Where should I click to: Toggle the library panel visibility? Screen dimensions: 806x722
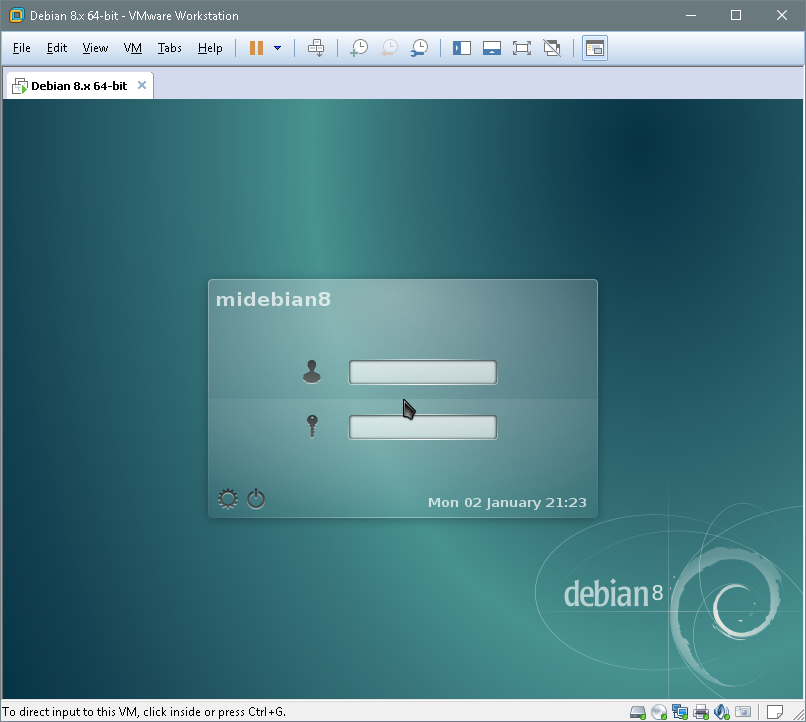click(x=461, y=47)
